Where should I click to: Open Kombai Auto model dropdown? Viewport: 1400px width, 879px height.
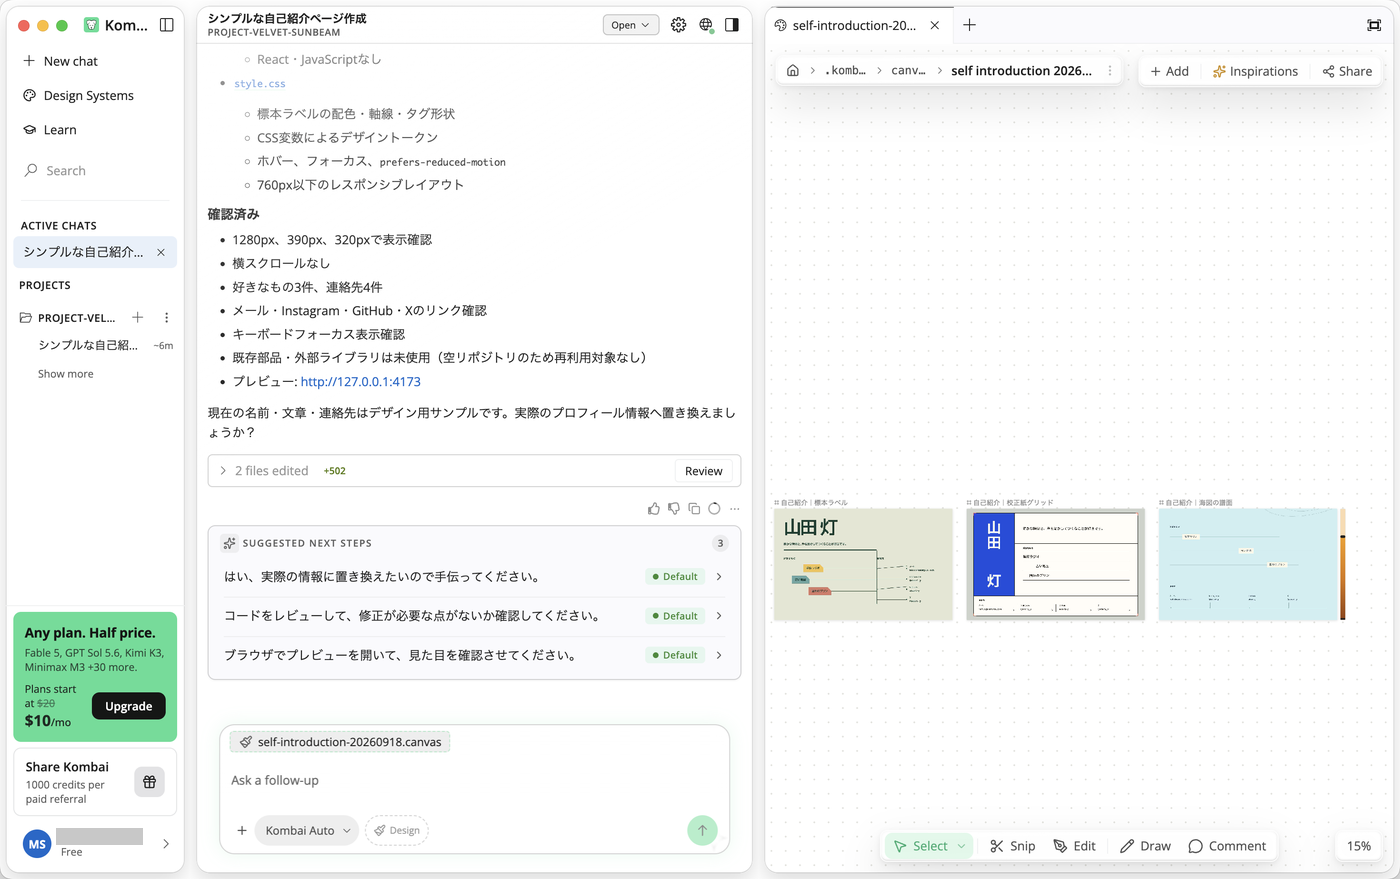307,830
